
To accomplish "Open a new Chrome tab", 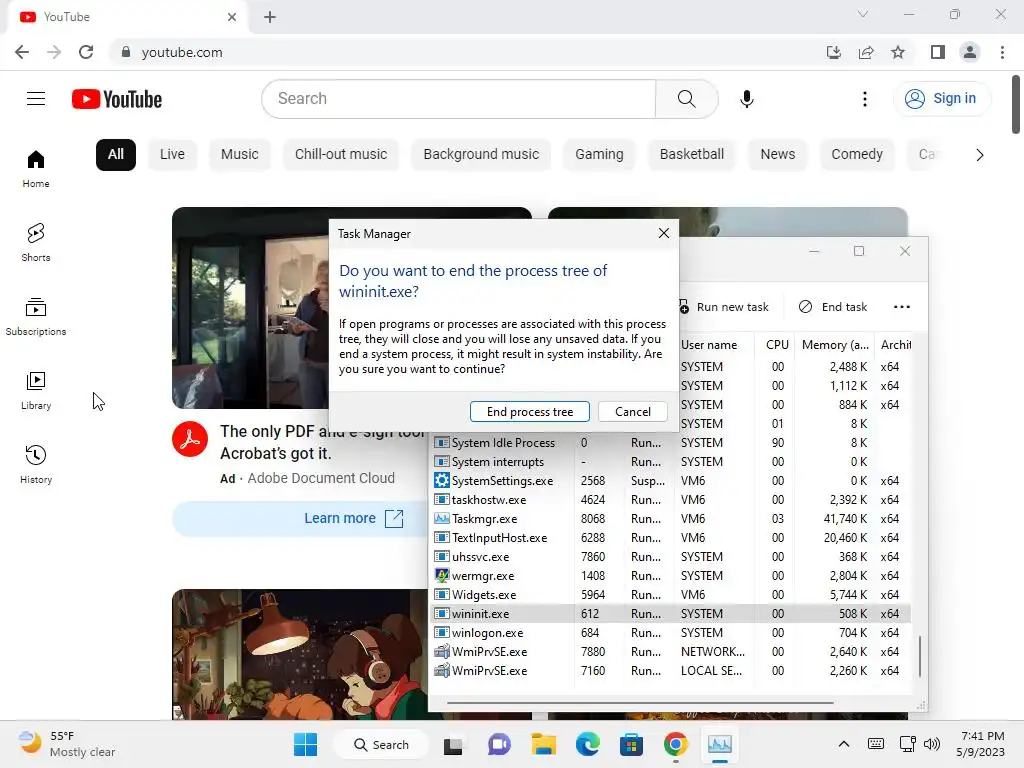I will point(270,17).
